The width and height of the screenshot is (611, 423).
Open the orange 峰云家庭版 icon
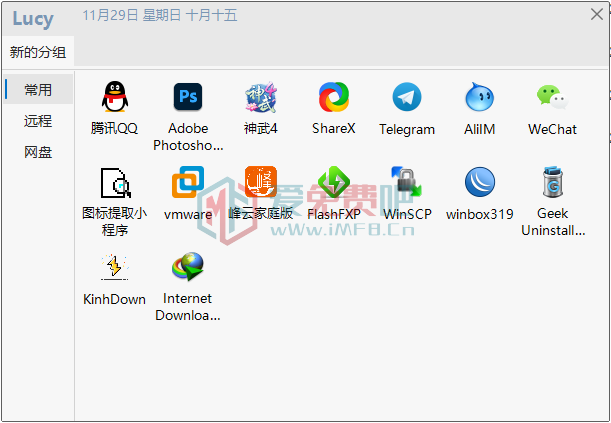(261, 182)
